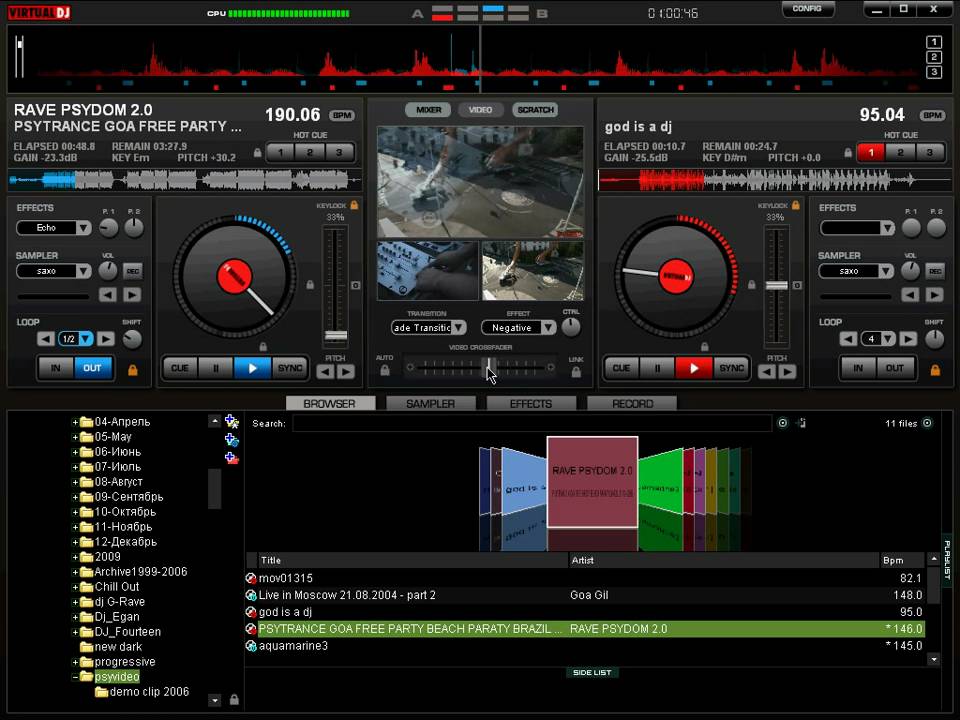Viewport: 960px width, 720px height.
Task: Switch to the VIDEO panel
Action: pos(481,110)
